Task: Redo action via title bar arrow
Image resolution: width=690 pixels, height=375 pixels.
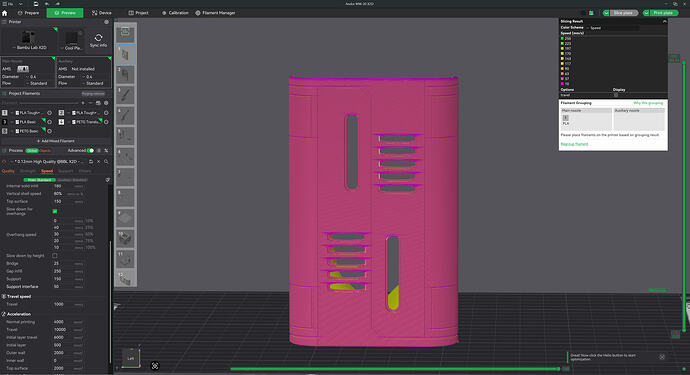Action: [58, 4]
